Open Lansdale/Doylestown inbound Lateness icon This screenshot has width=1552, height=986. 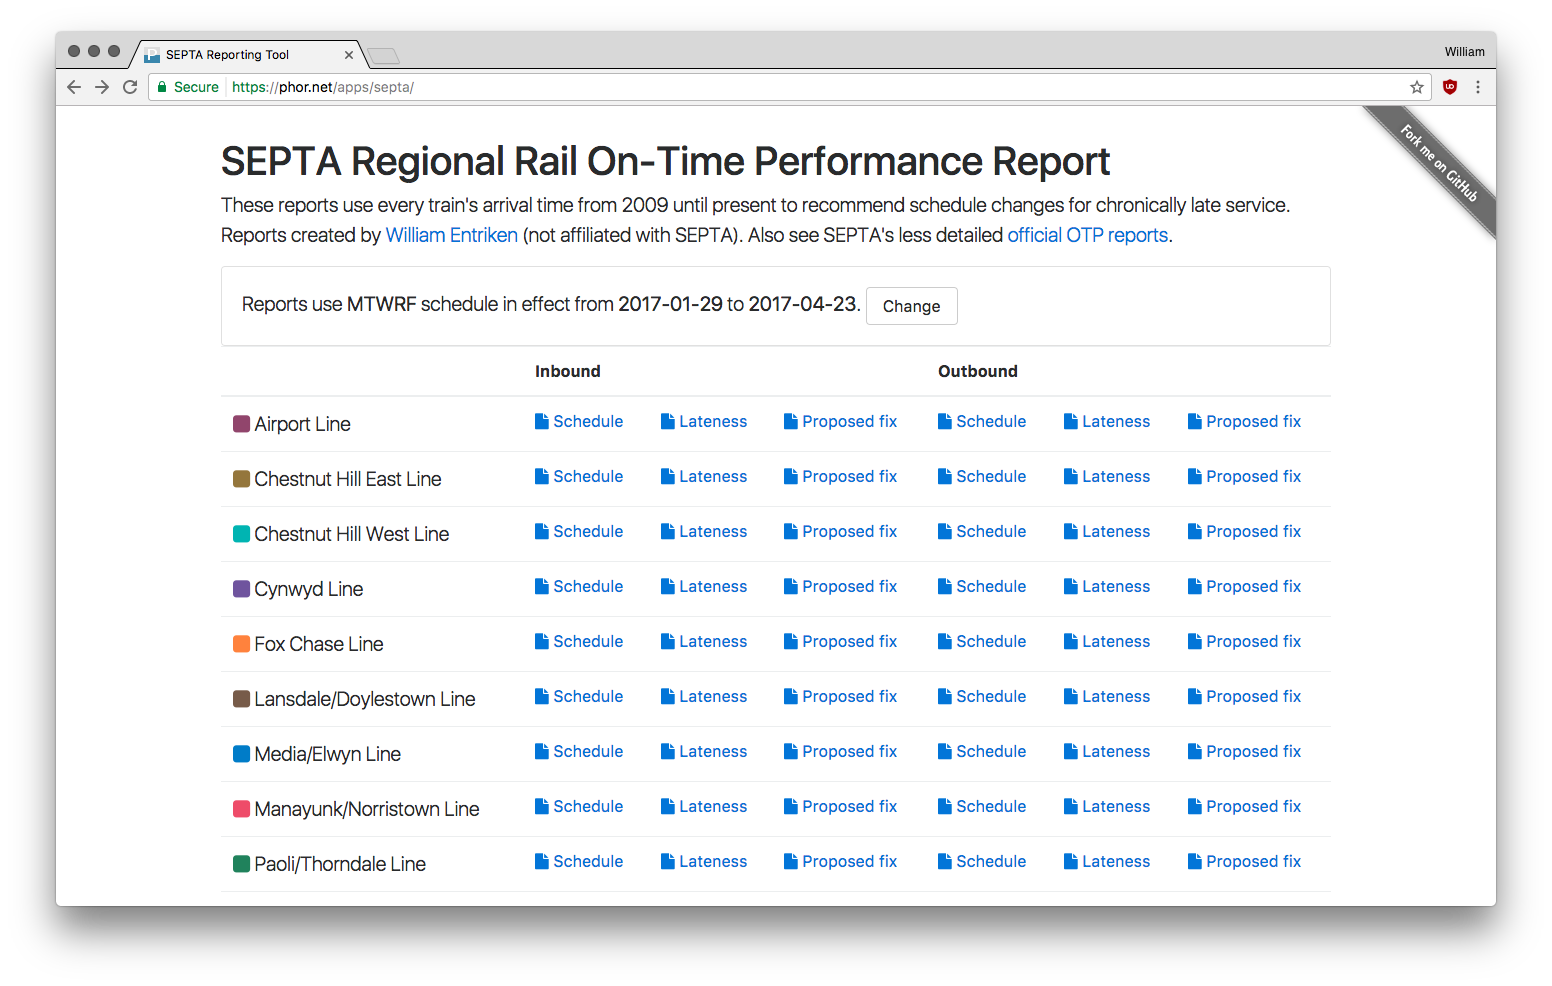click(668, 697)
